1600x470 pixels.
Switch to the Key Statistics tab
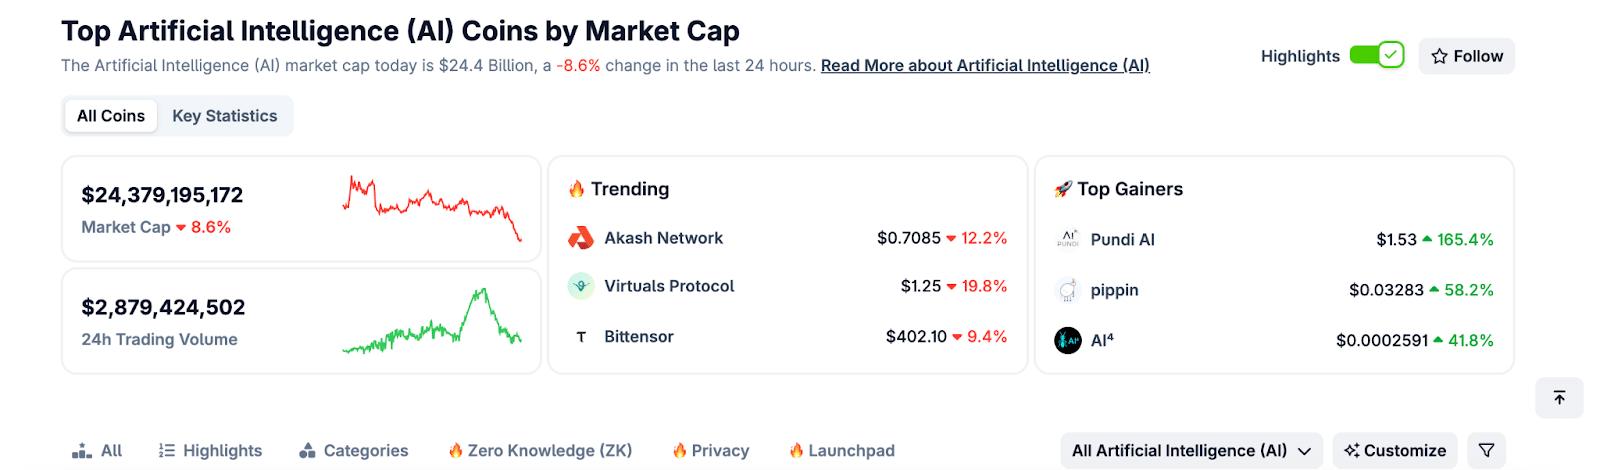(x=225, y=116)
